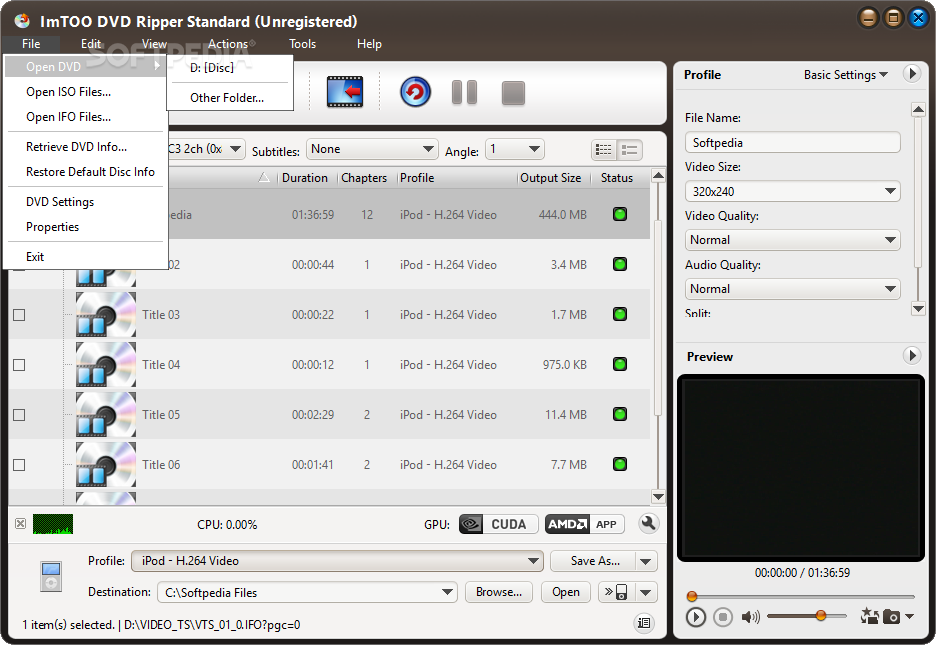Click the preview seek bar handle
Screen dimensions: 936x645
pos(692,596)
